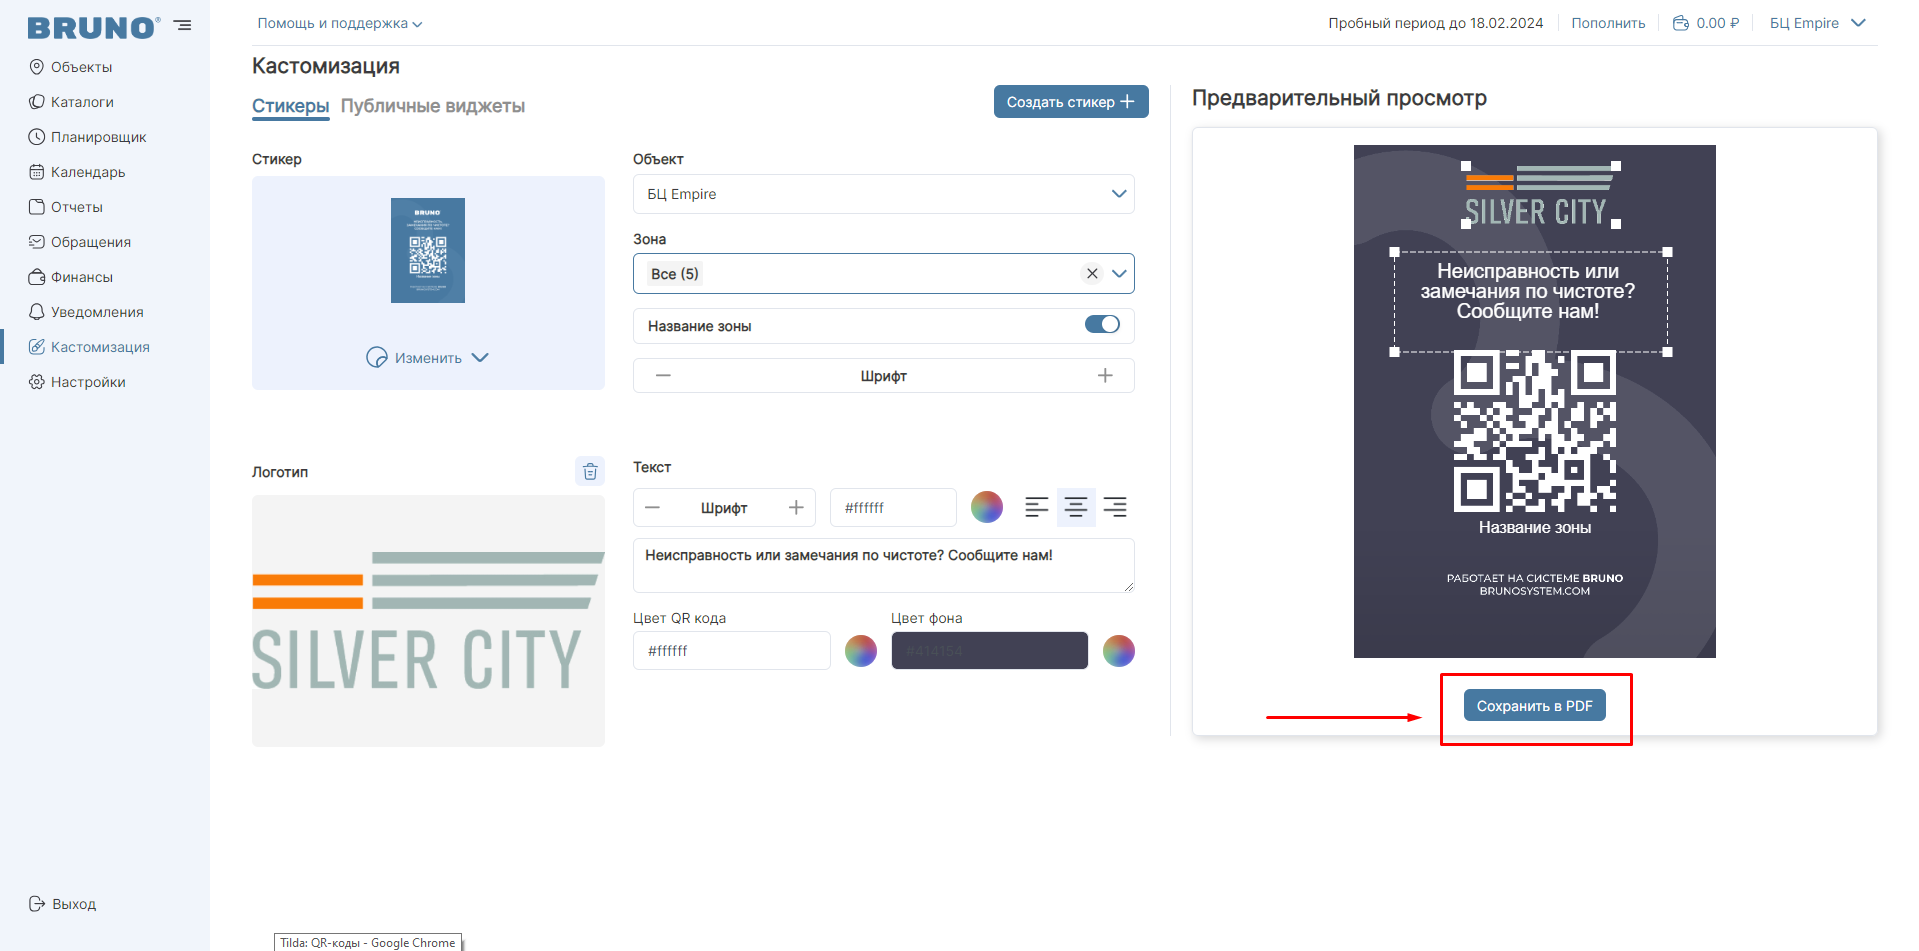Click the Silver City logo image

click(x=428, y=621)
